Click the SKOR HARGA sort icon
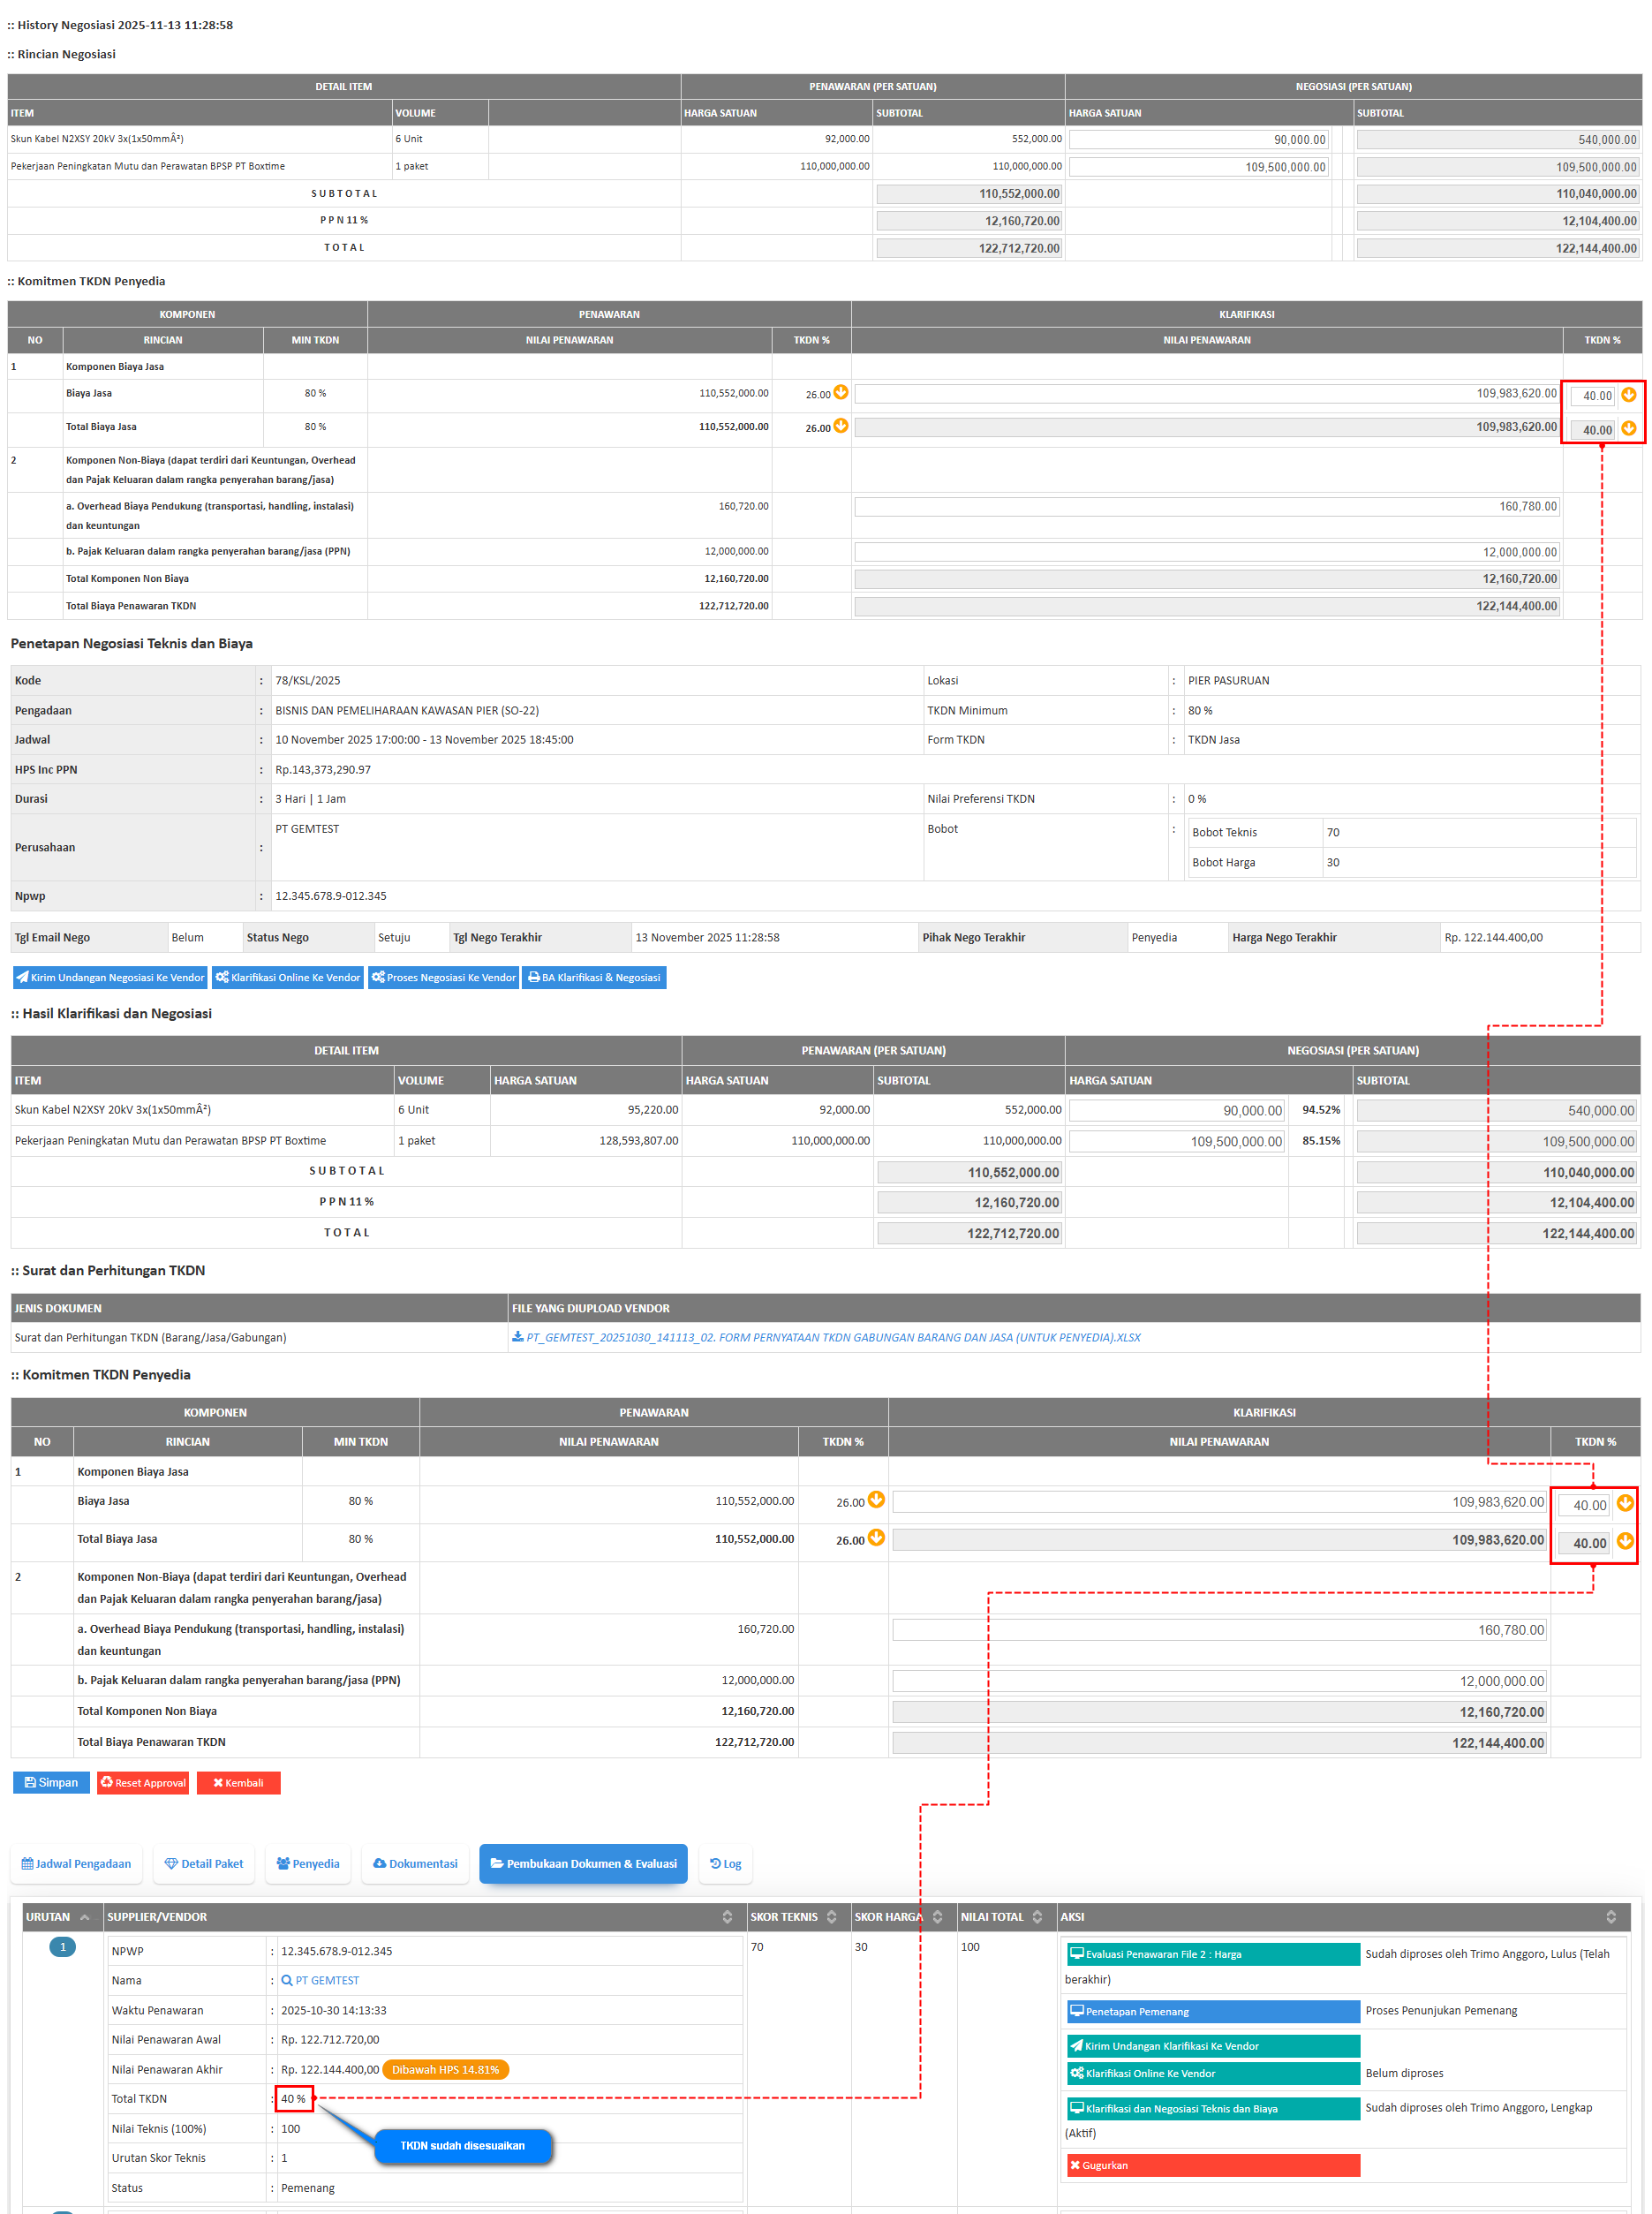The height and width of the screenshot is (2214, 1652). pos(937,1917)
